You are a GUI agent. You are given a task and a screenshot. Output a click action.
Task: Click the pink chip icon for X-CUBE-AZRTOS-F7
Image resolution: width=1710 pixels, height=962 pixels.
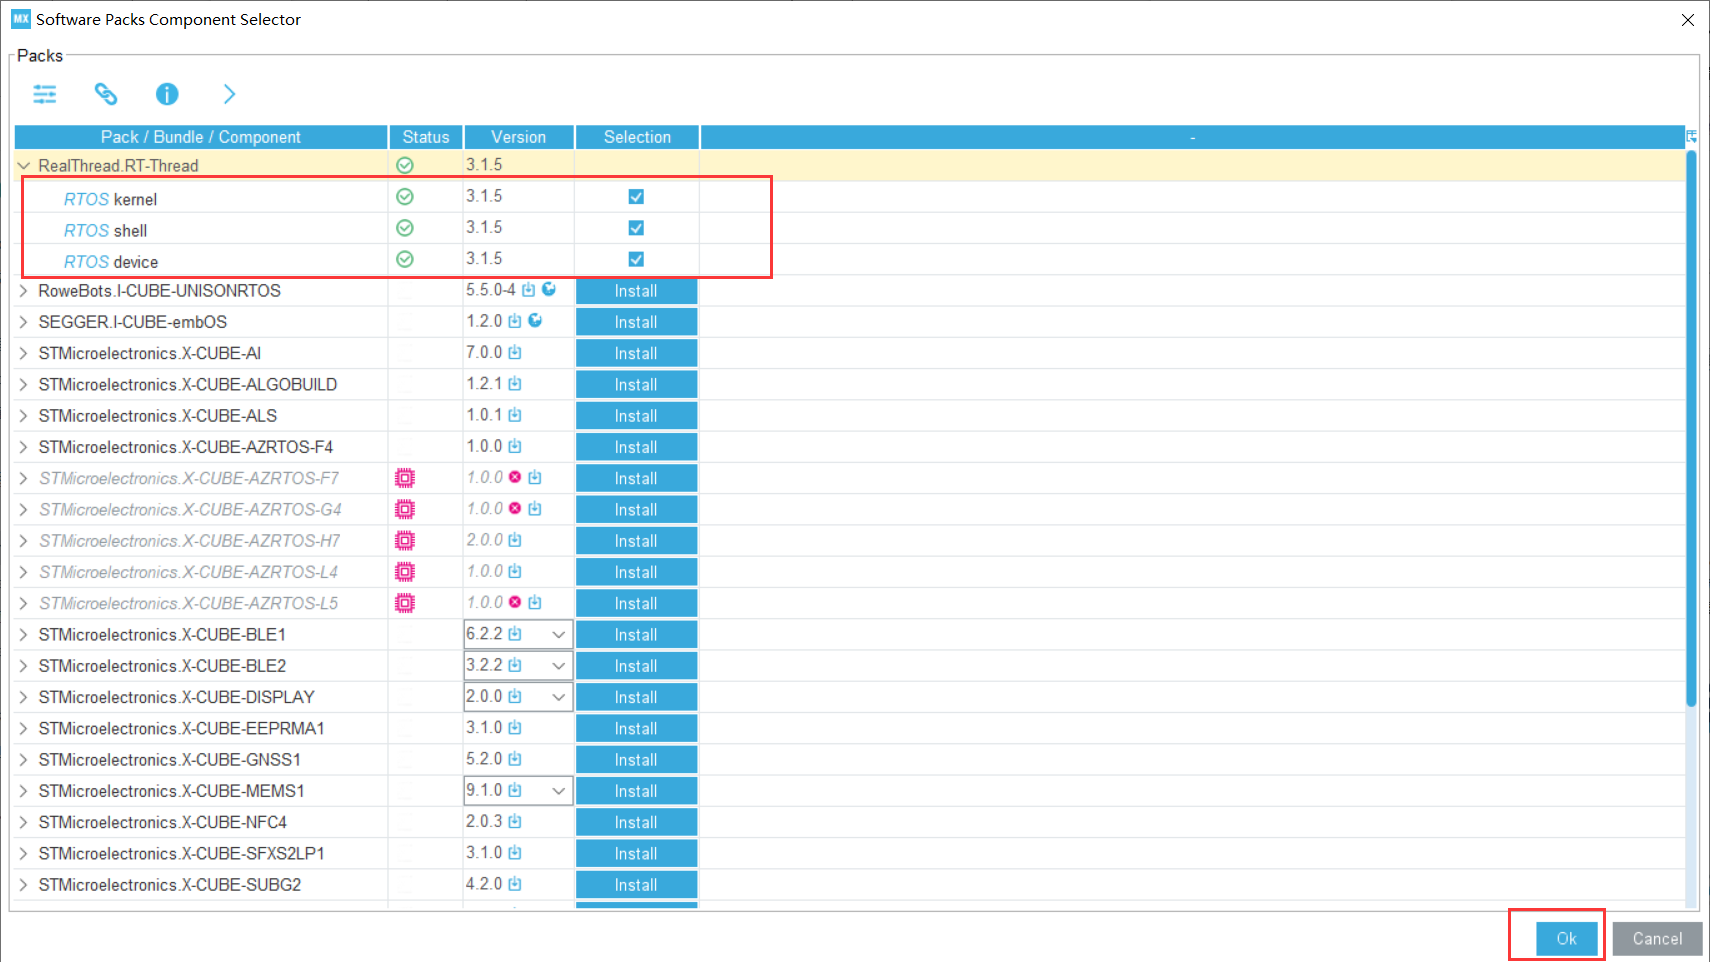[x=404, y=478]
